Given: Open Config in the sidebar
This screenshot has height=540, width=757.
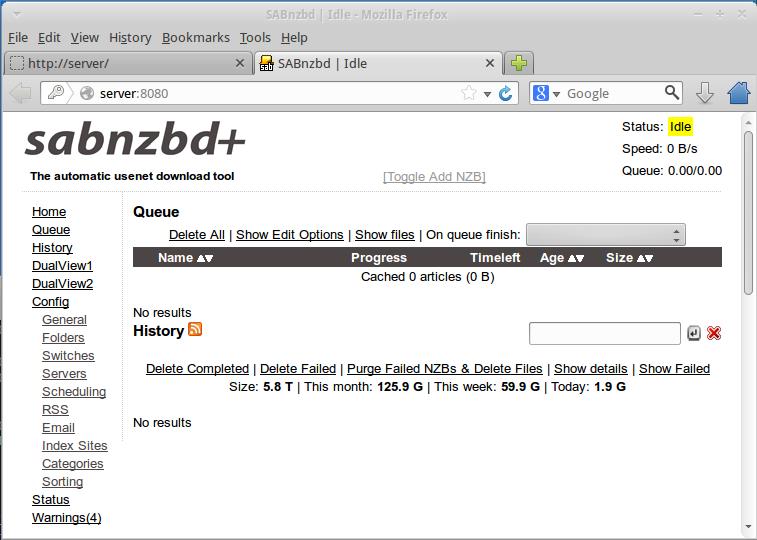Looking at the screenshot, I should click(x=50, y=302).
